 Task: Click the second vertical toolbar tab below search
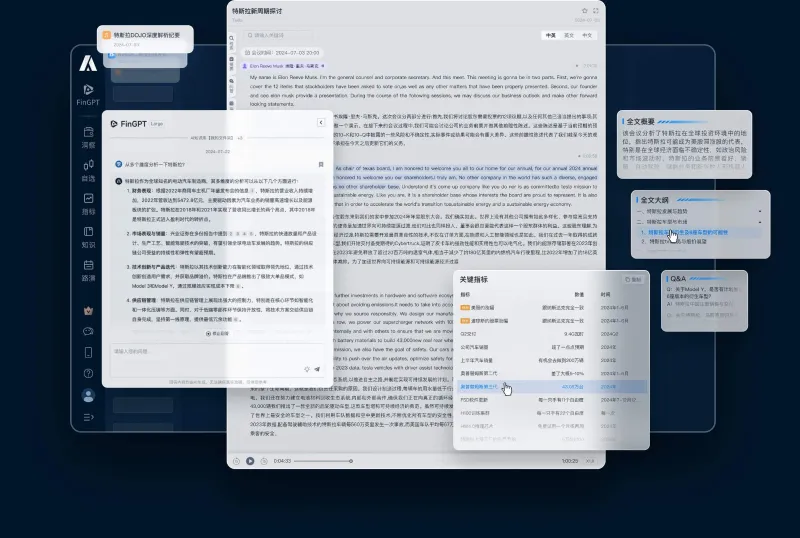click(x=231, y=63)
